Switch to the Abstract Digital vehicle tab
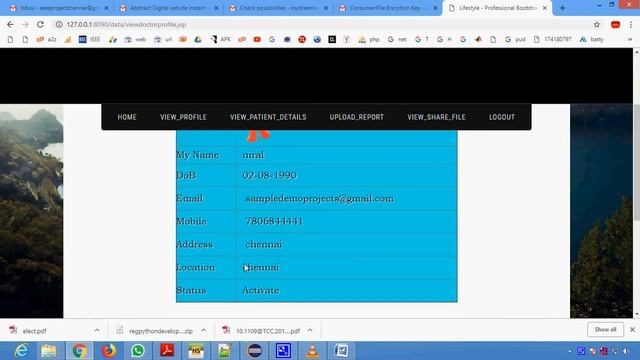640x360 pixels. pos(169,8)
